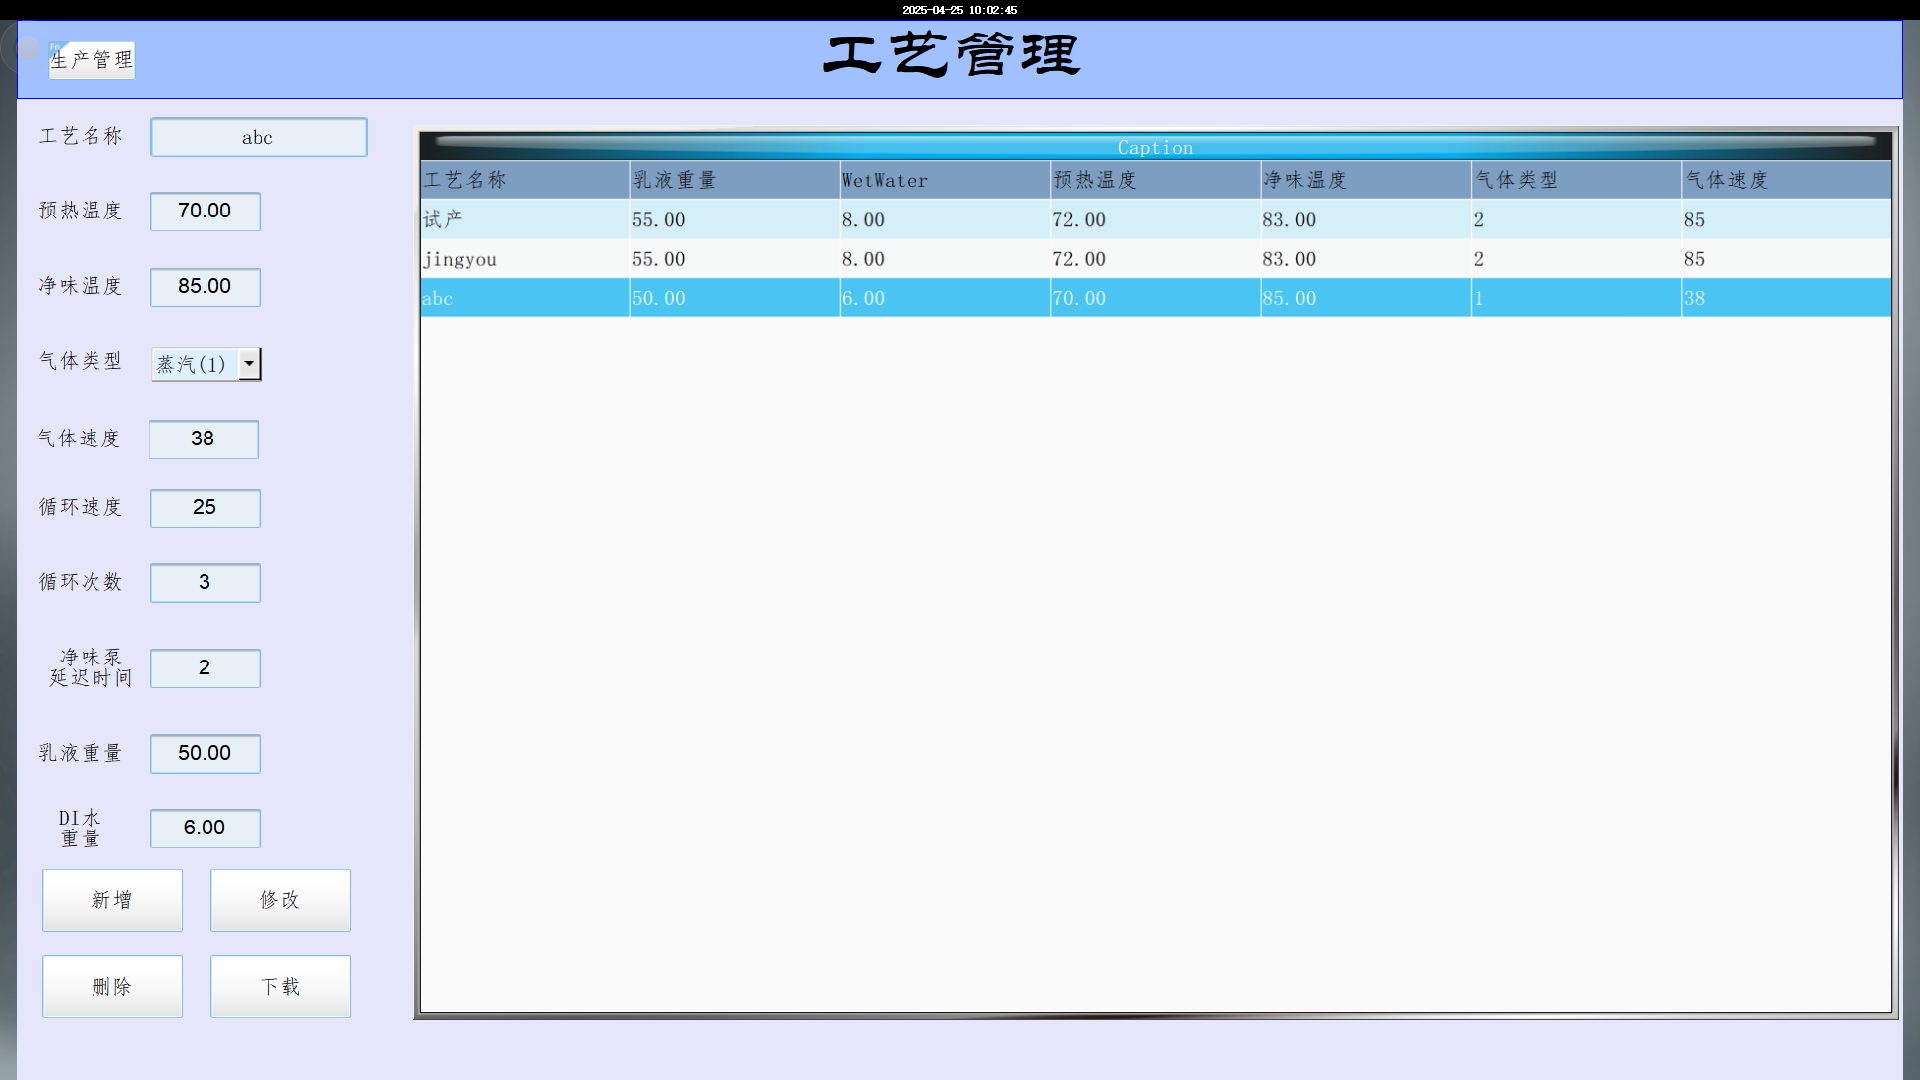Viewport: 1920px width, 1080px height.
Task: Click the 工艺名称 input field containing abc
Action: (258, 137)
